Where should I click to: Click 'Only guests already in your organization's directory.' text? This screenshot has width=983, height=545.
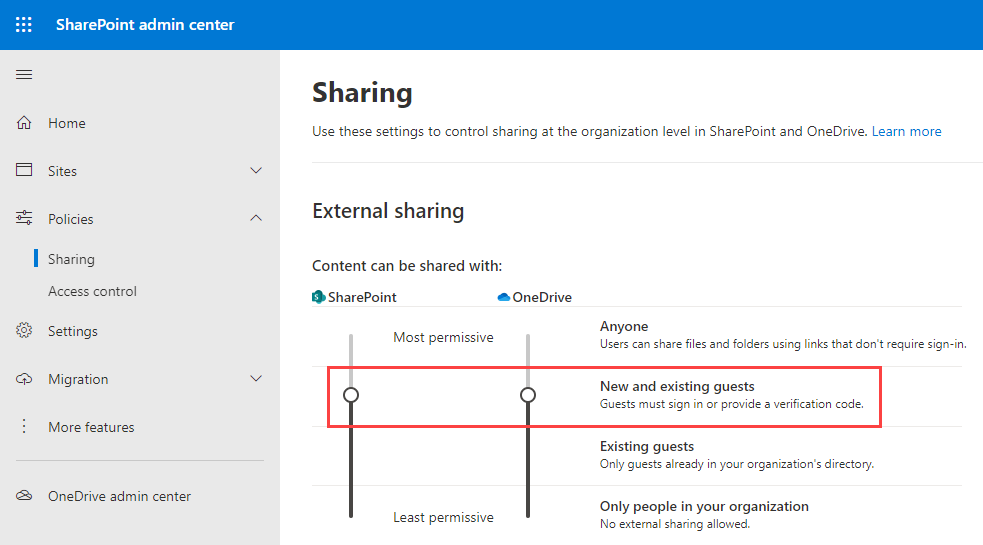click(737, 465)
